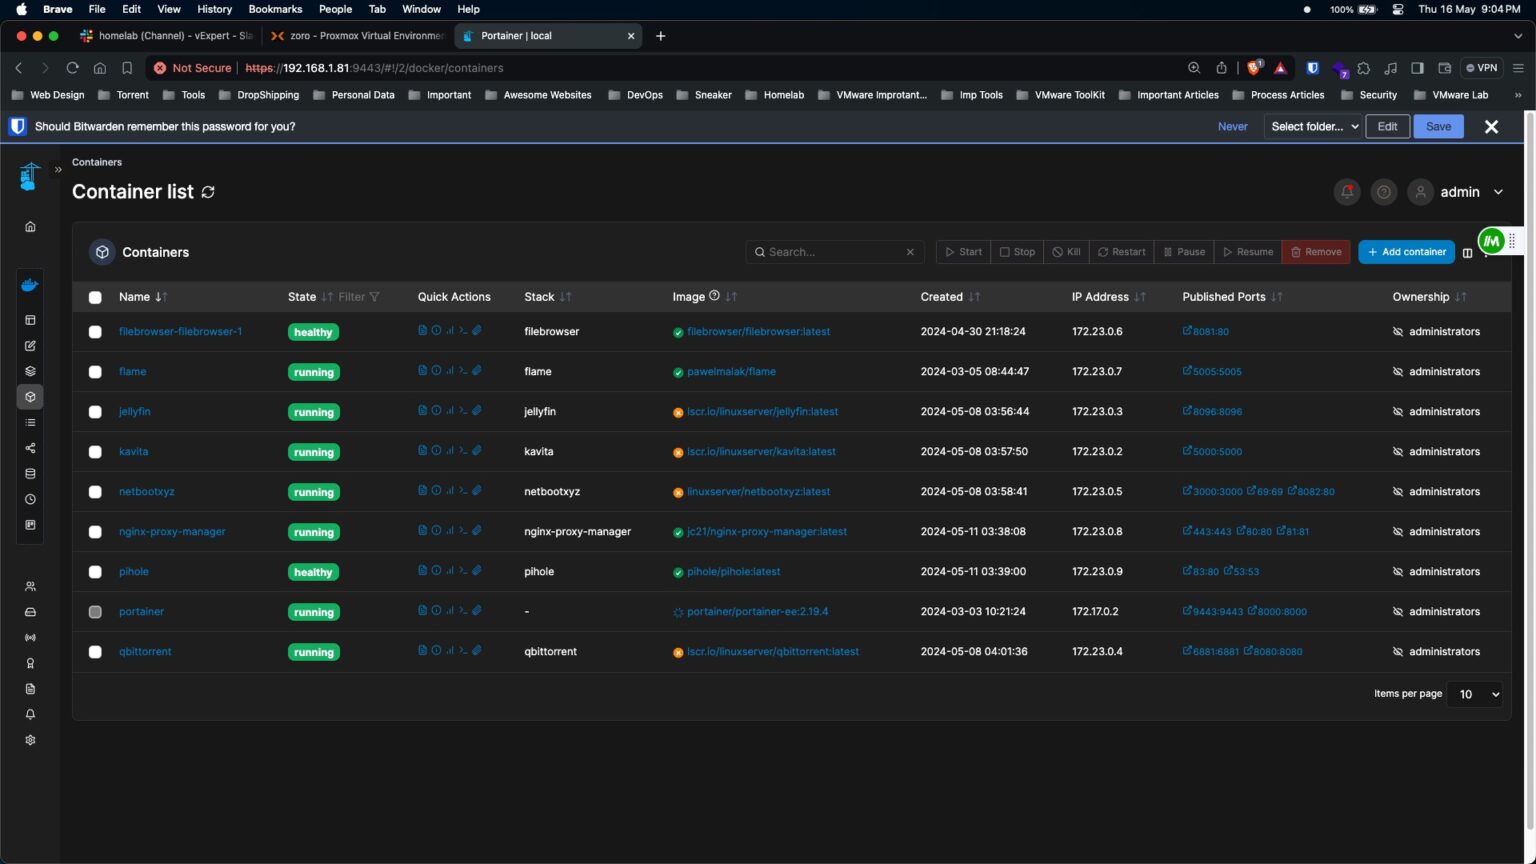1536x864 pixels.
Task: Open the Bitwarden Select folder dropdown
Action: click(1312, 126)
